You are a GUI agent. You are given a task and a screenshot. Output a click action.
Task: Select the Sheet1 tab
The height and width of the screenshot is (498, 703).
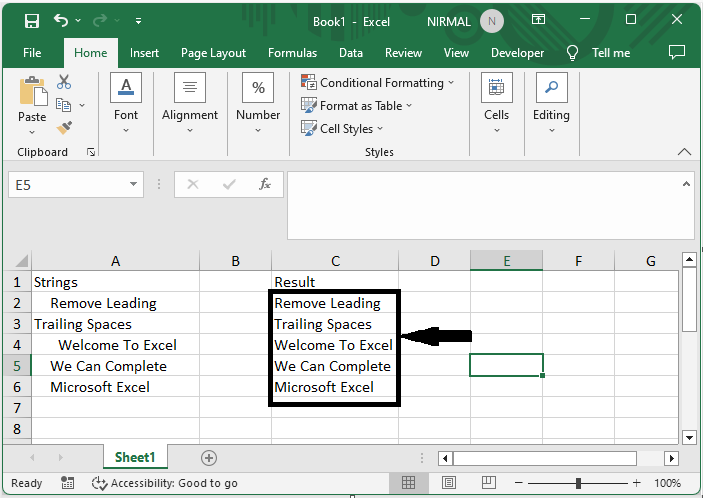[x=135, y=457]
